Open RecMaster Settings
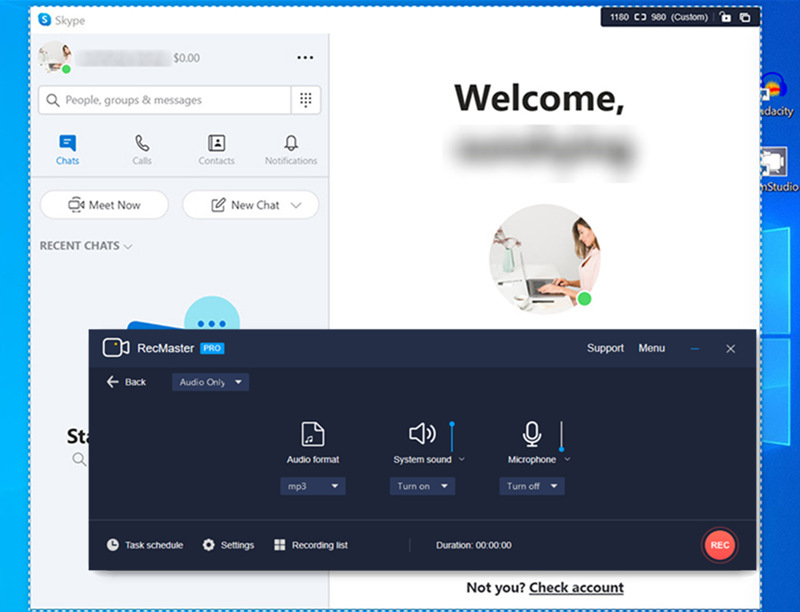The height and width of the screenshot is (612, 800). 228,545
